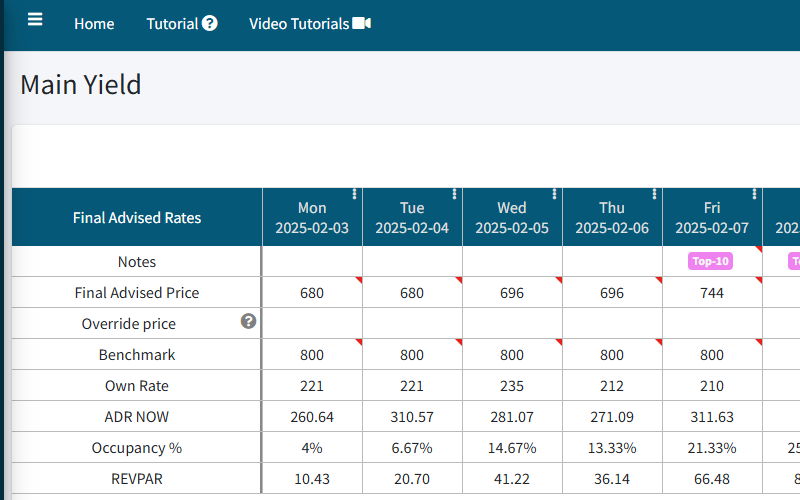
Task: Click the Top-10 tag on Friday
Action: point(711,261)
